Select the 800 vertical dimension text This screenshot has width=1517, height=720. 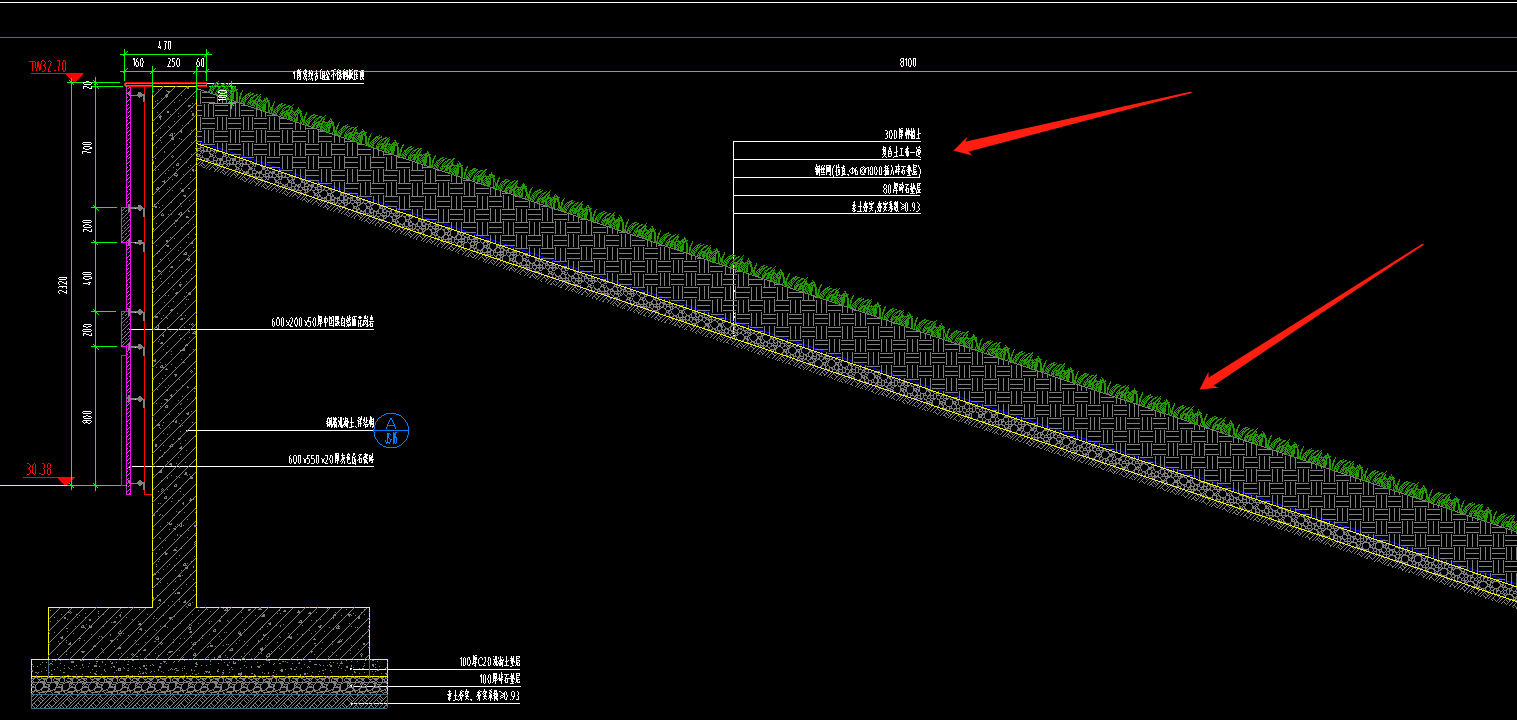point(88,417)
